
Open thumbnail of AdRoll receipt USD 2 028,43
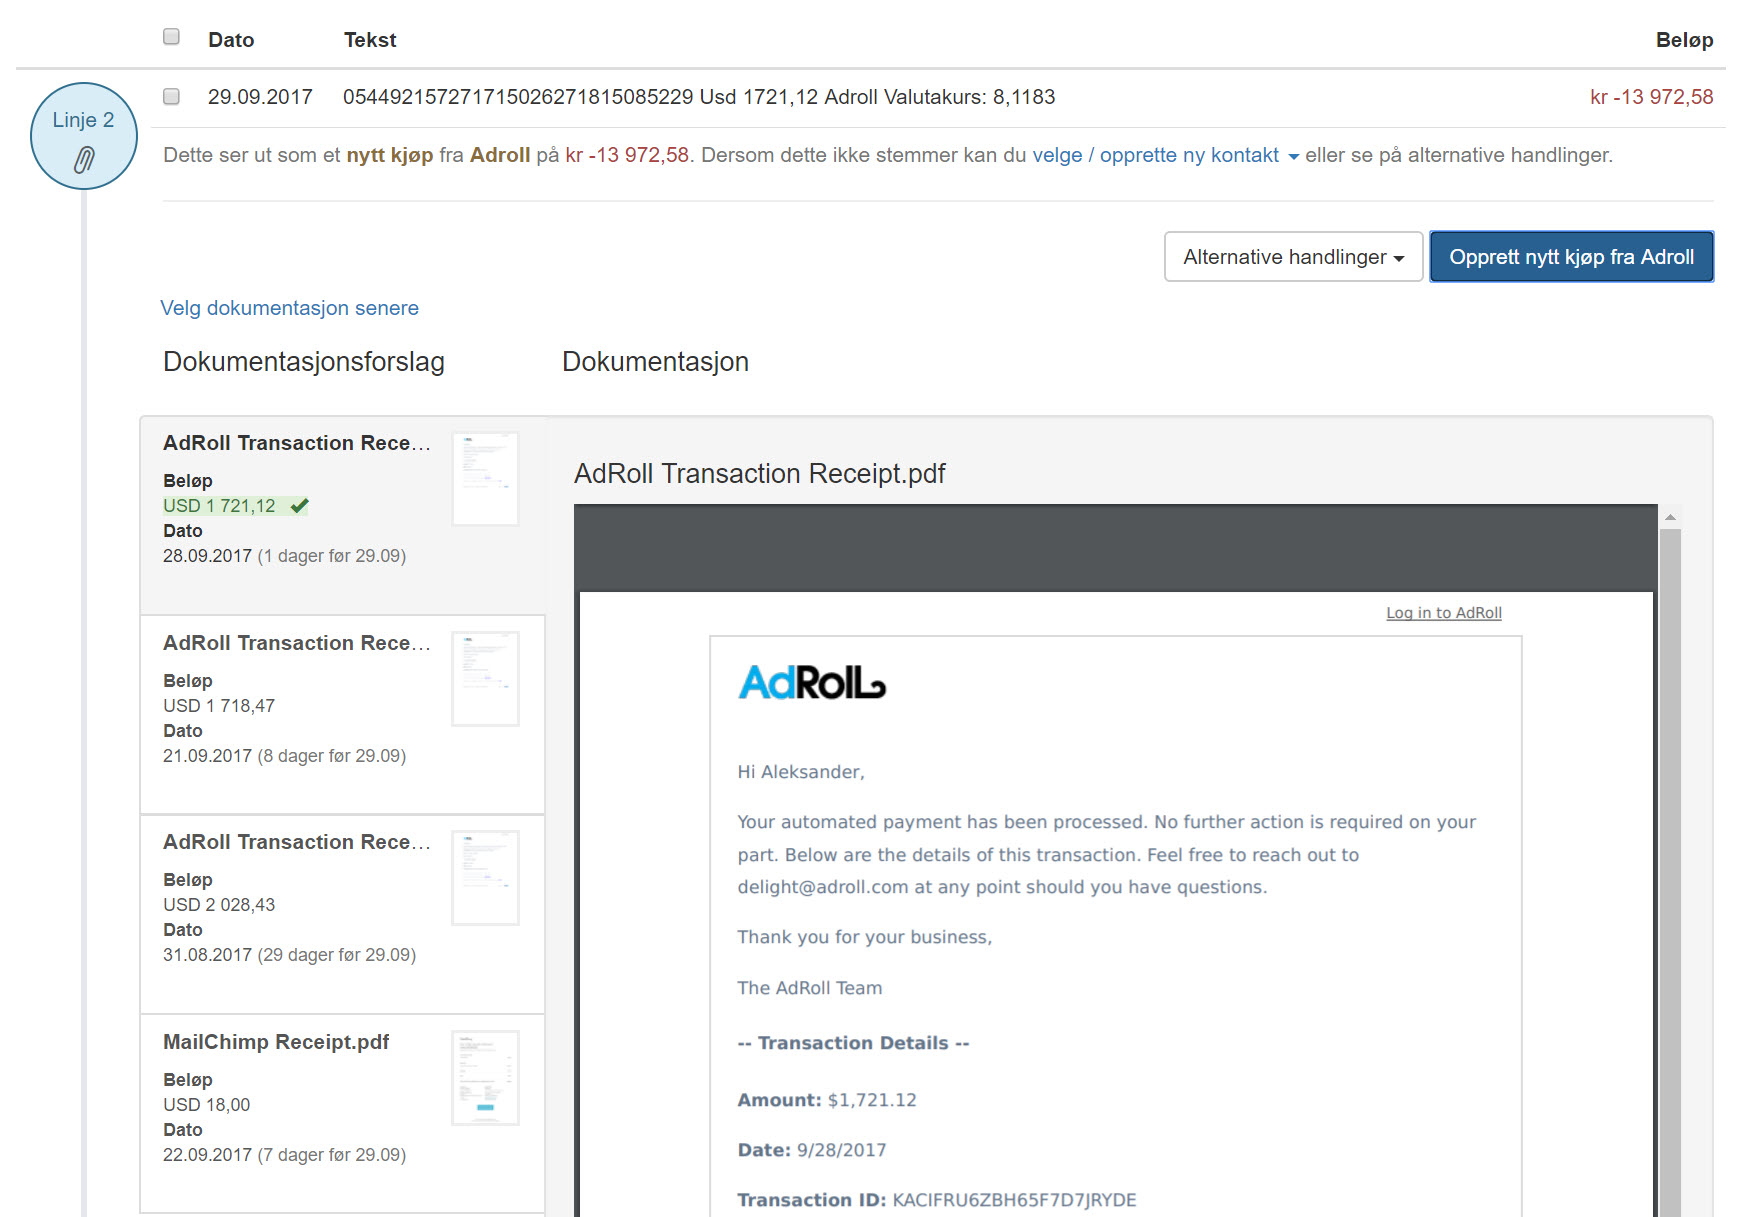pos(485,878)
